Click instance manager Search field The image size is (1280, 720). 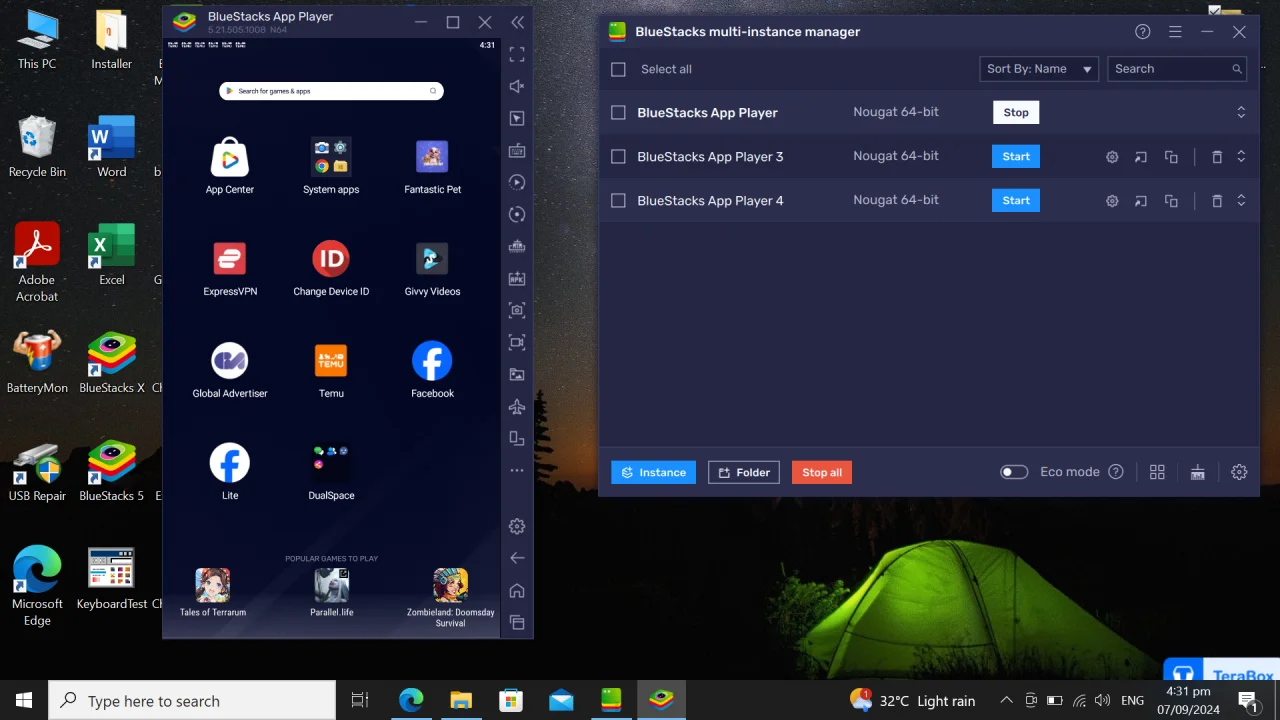point(1177,69)
